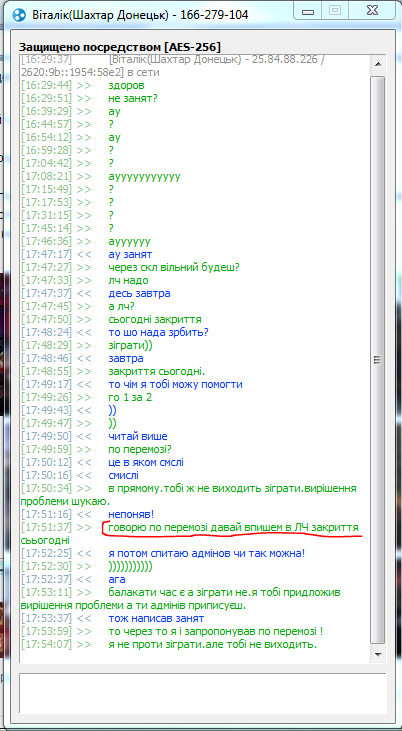The height and width of the screenshot is (731, 402).
Task: Click message 'сьогодні закриття'
Action: click(154, 320)
